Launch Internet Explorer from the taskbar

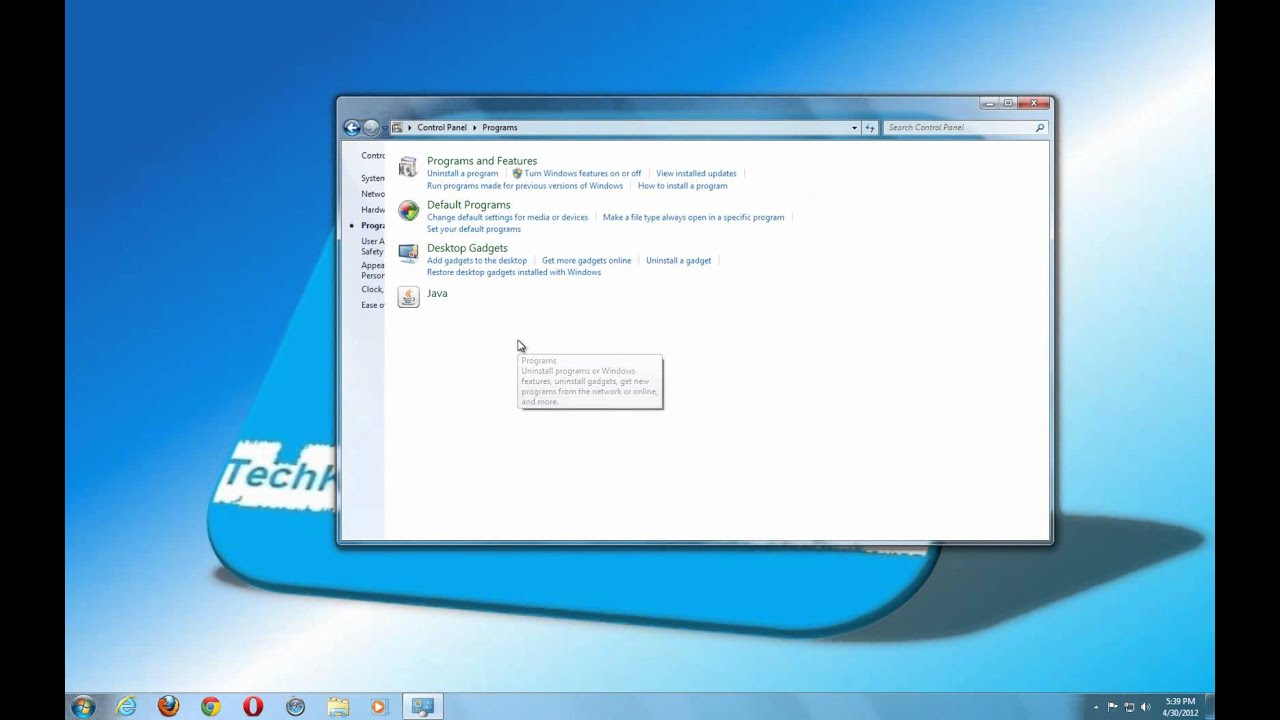[x=126, y=706]
